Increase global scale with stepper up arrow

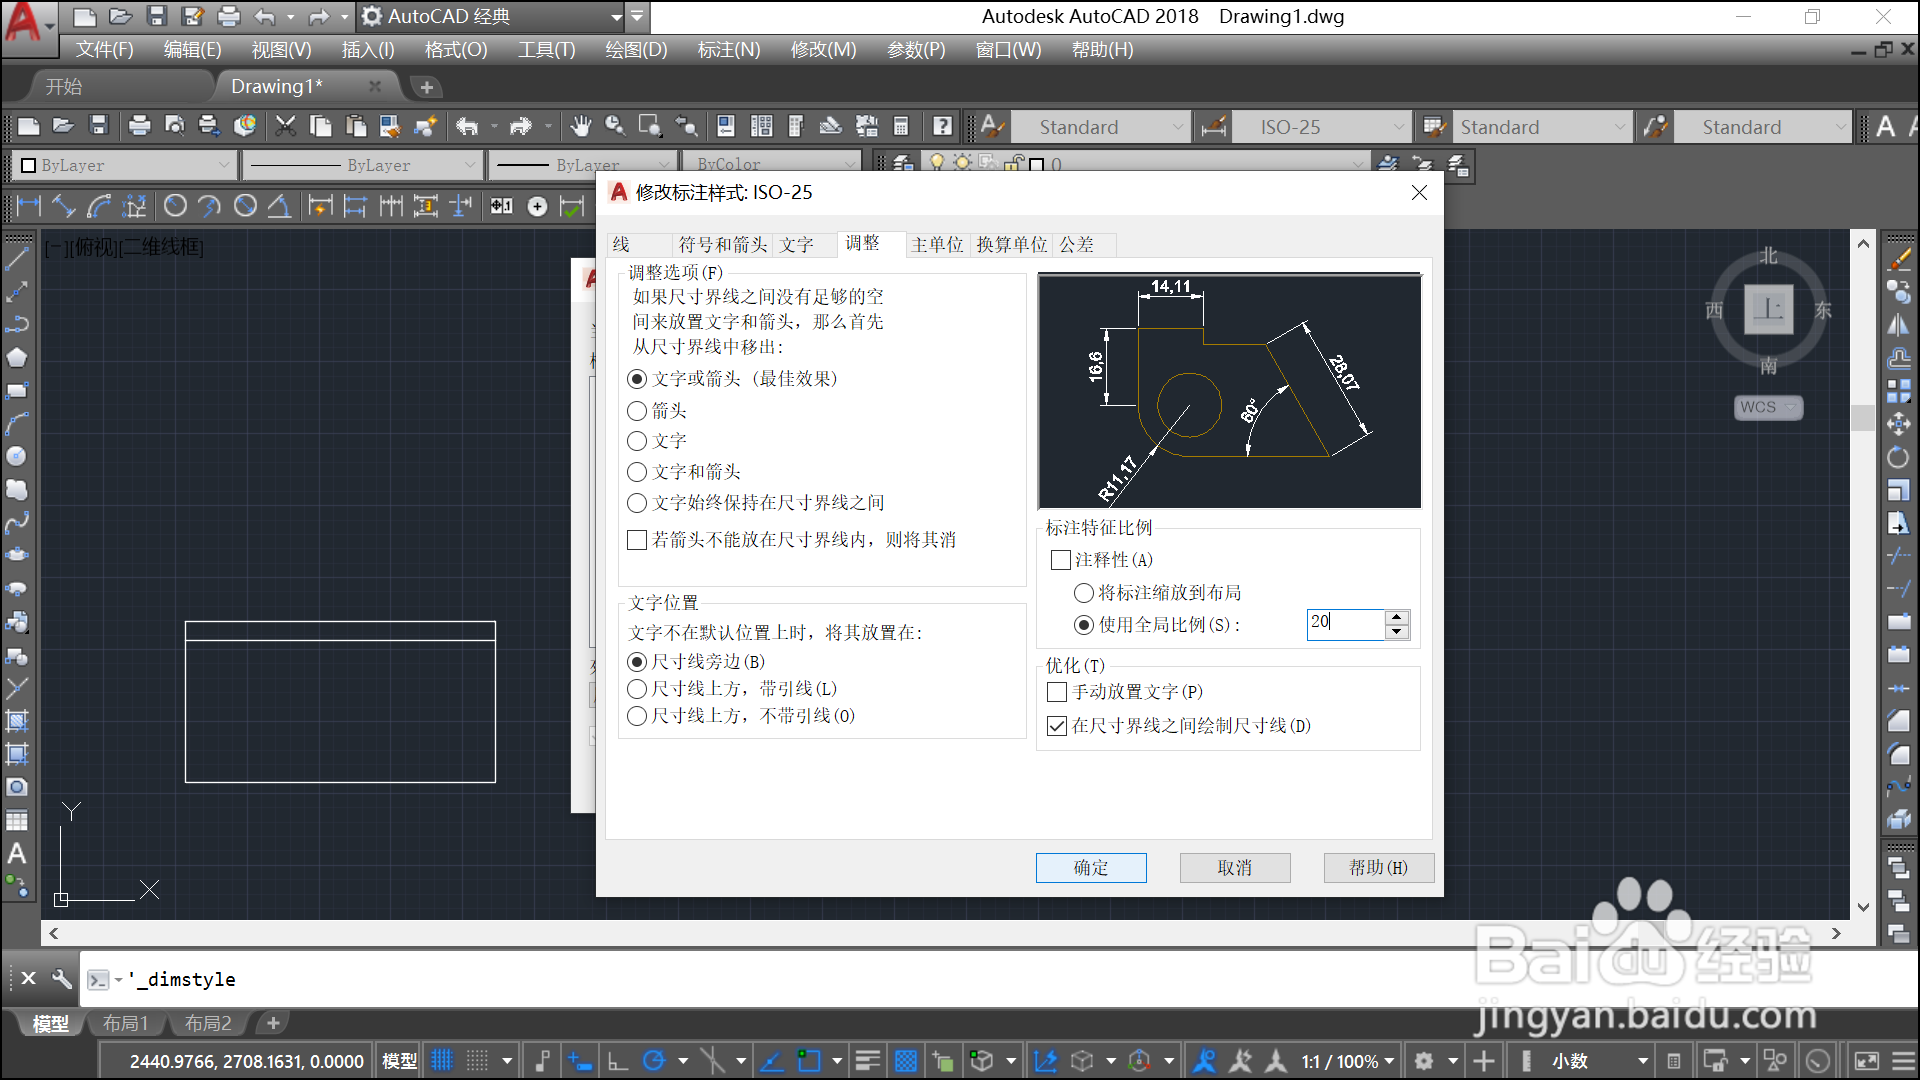(x=1398, y=617)
